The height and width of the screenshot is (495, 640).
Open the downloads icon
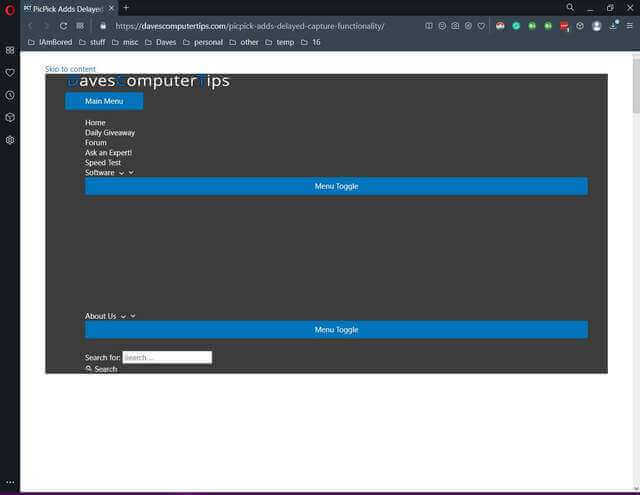click(x=613, y=26)
